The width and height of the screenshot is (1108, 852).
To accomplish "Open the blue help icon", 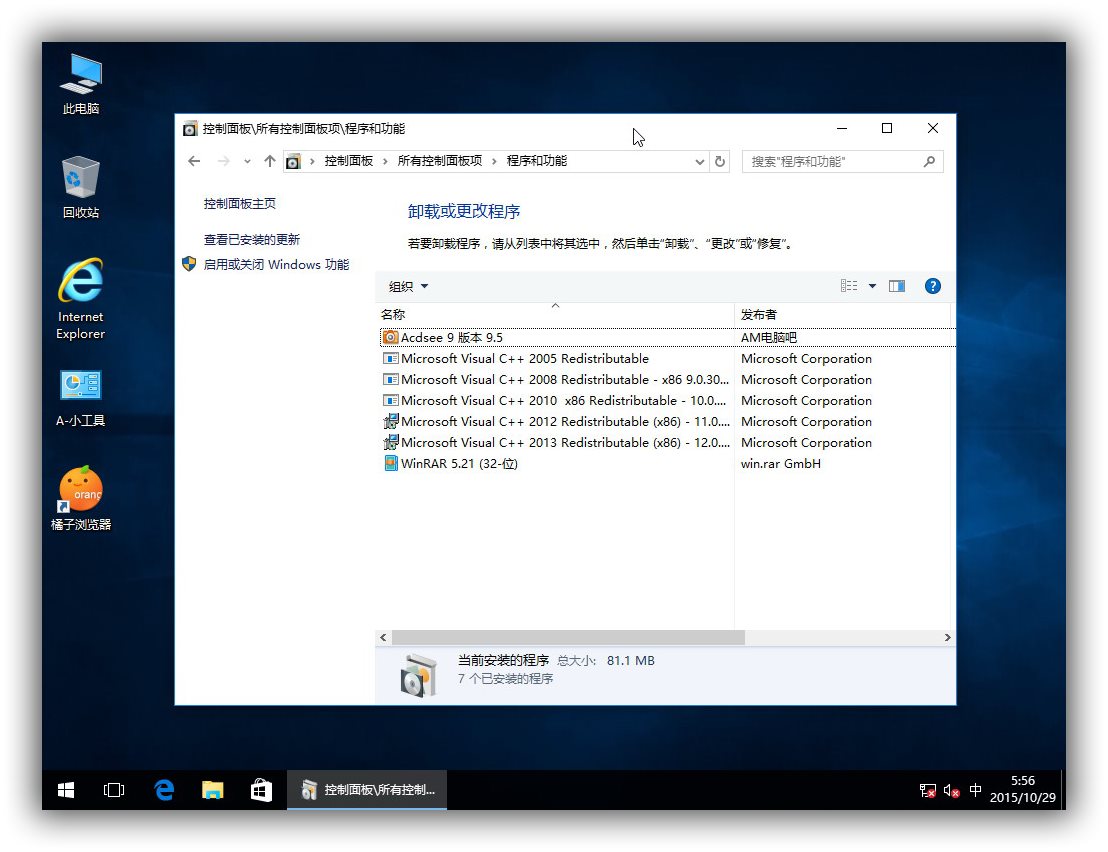I will pyautogui.click(x=933, y=285).
